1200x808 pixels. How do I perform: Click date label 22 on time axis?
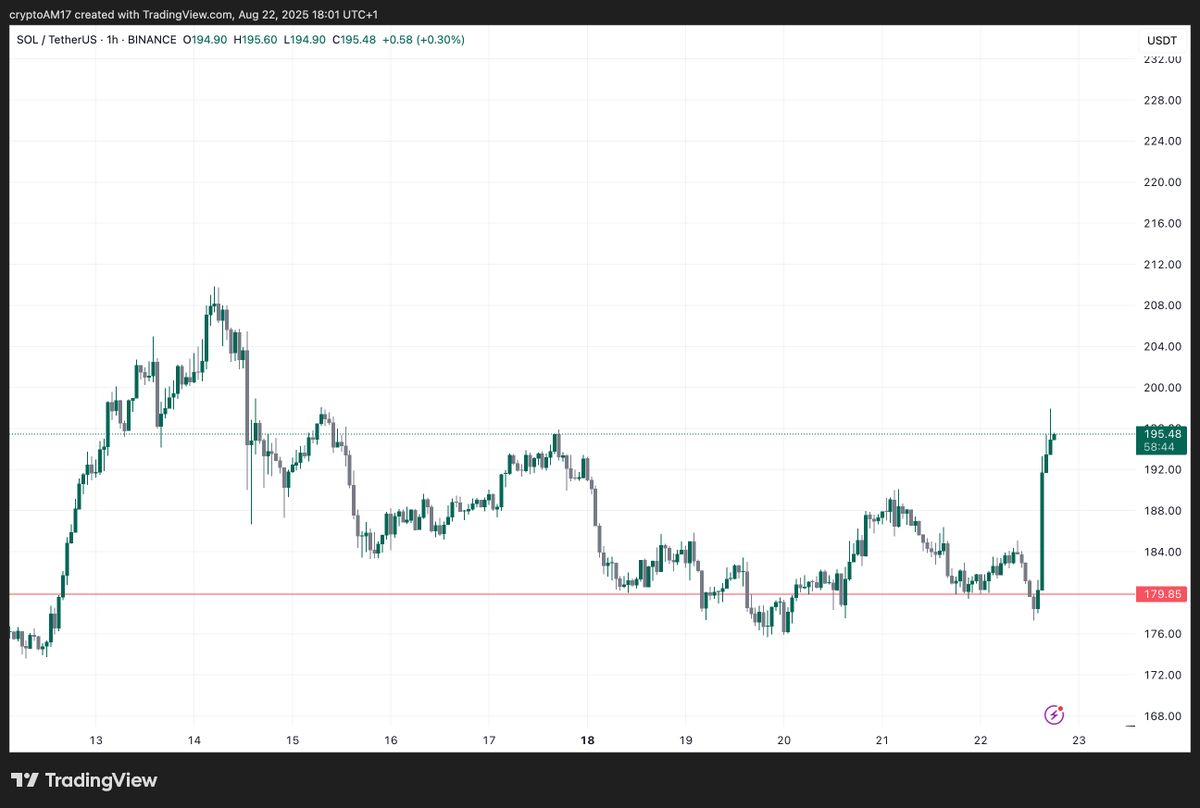coord(980,740)
